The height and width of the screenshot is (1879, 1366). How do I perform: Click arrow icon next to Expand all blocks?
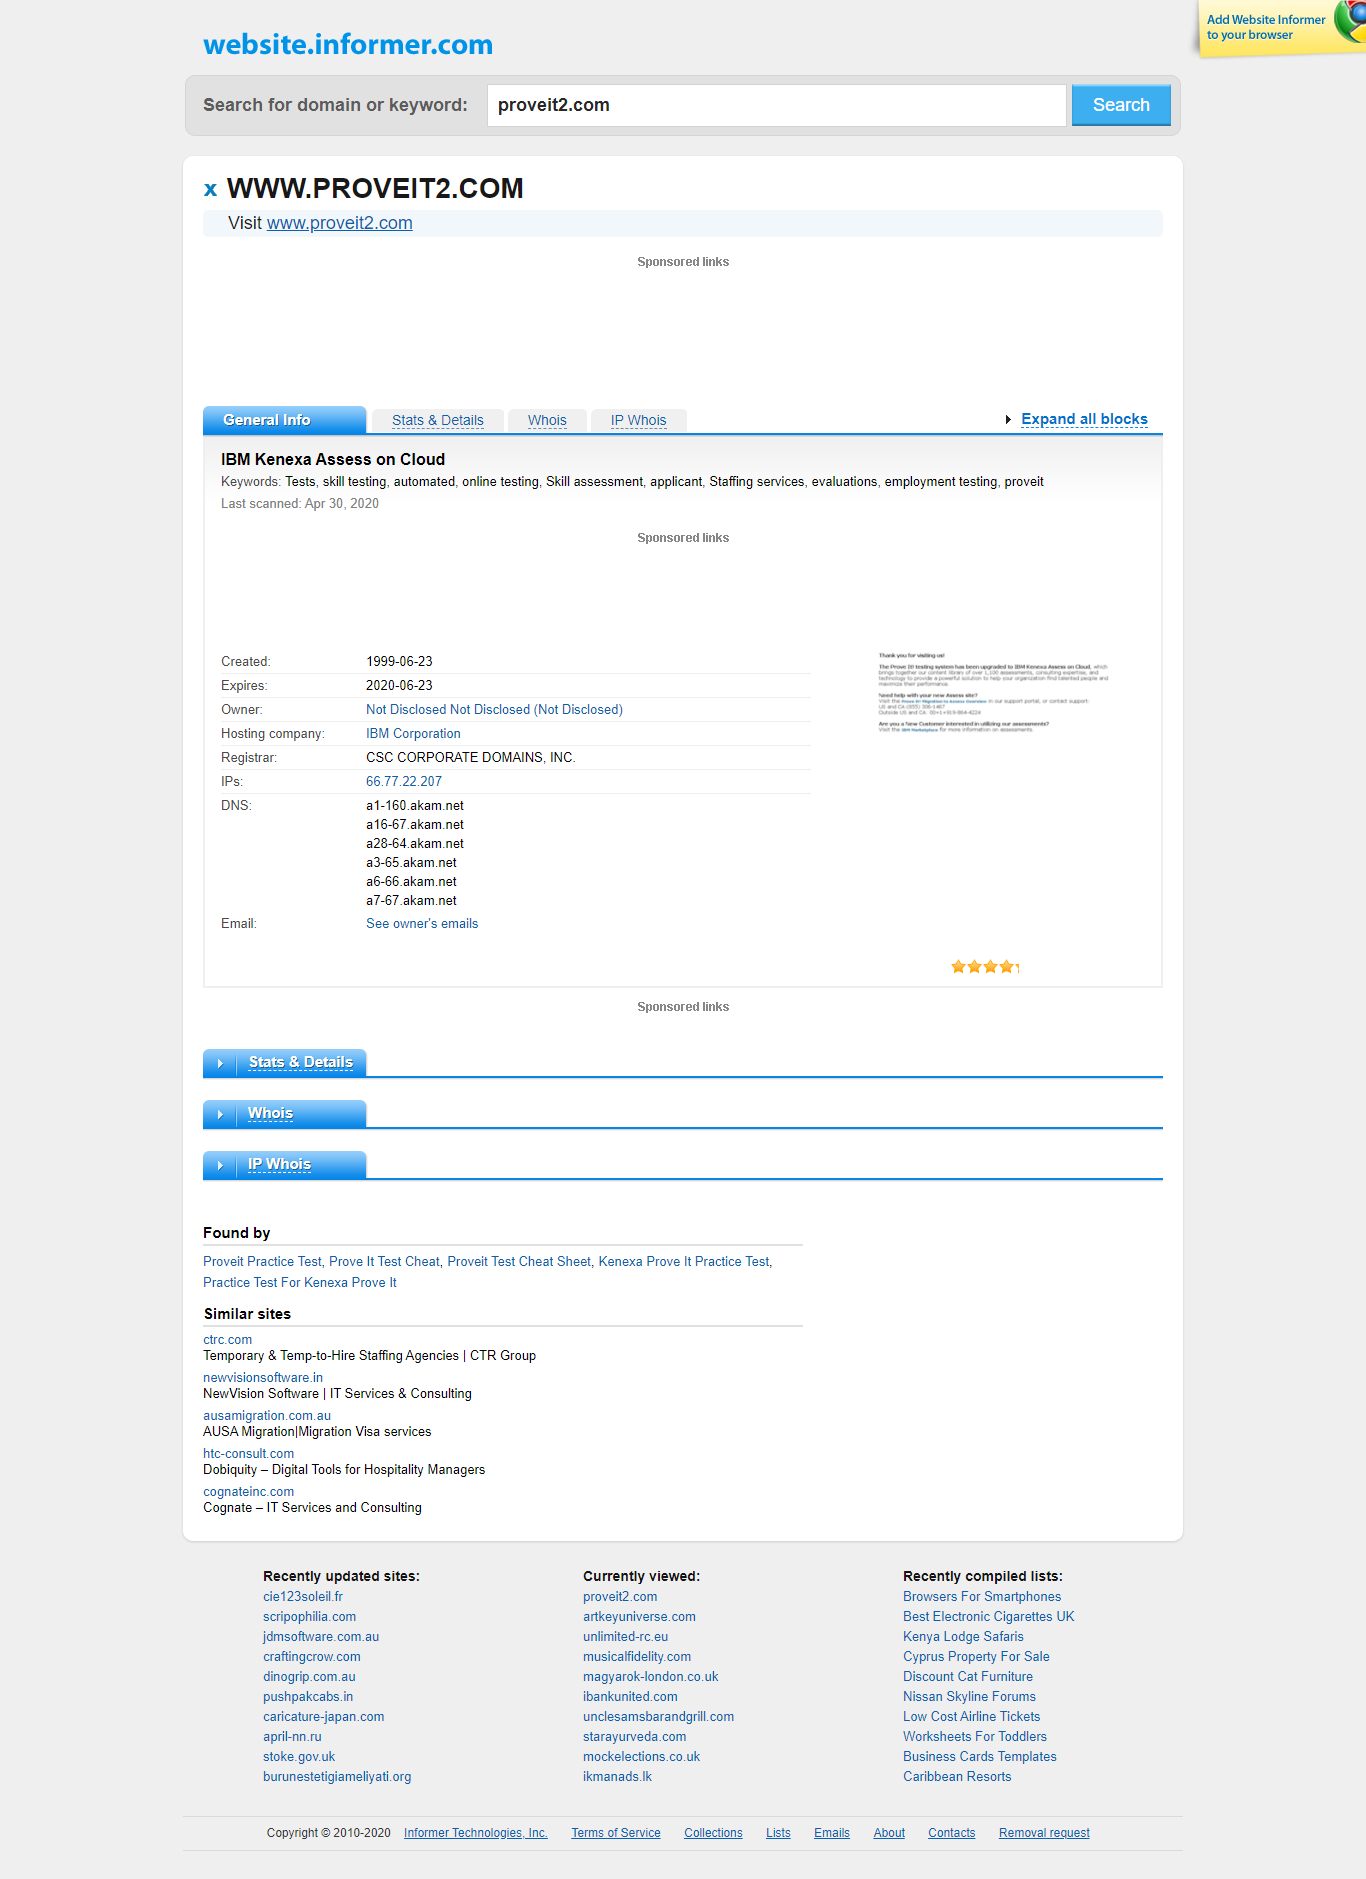[1008, 420]
